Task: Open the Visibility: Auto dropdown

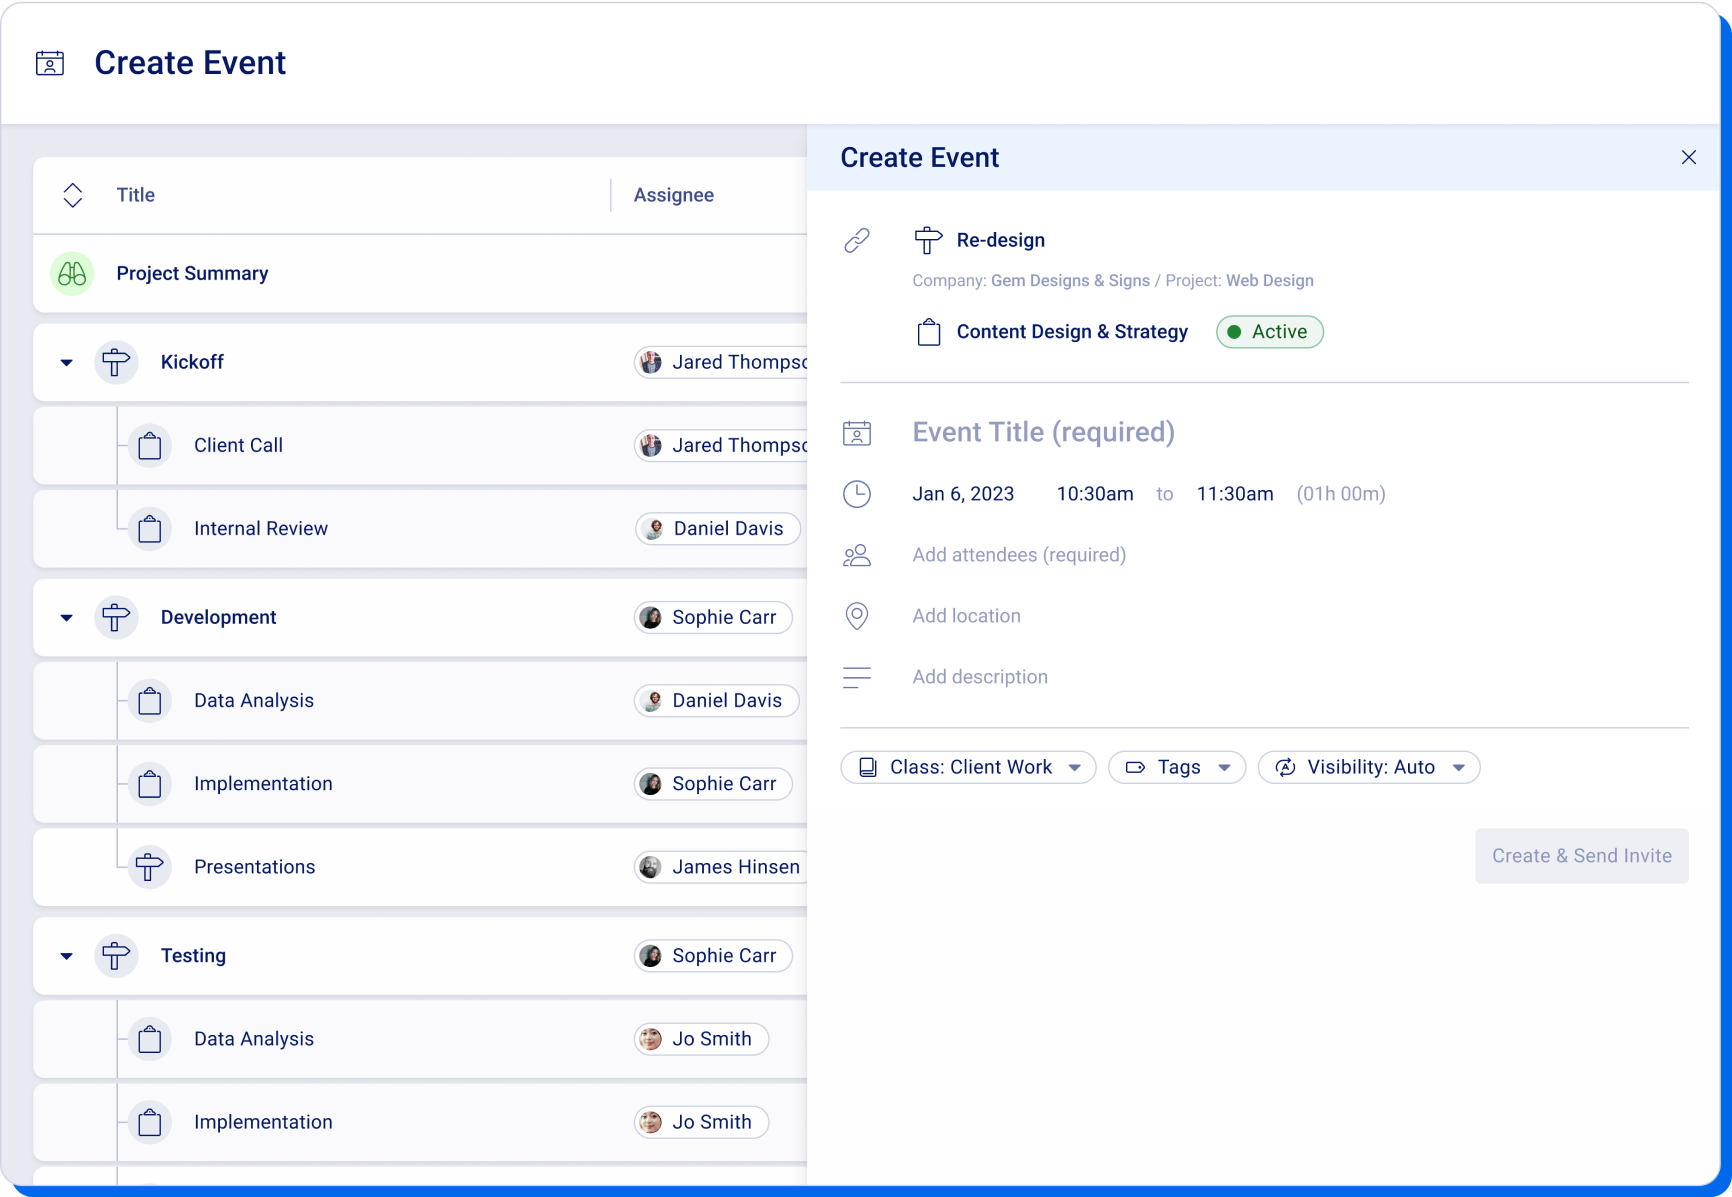Action: tap(1368, 767)
